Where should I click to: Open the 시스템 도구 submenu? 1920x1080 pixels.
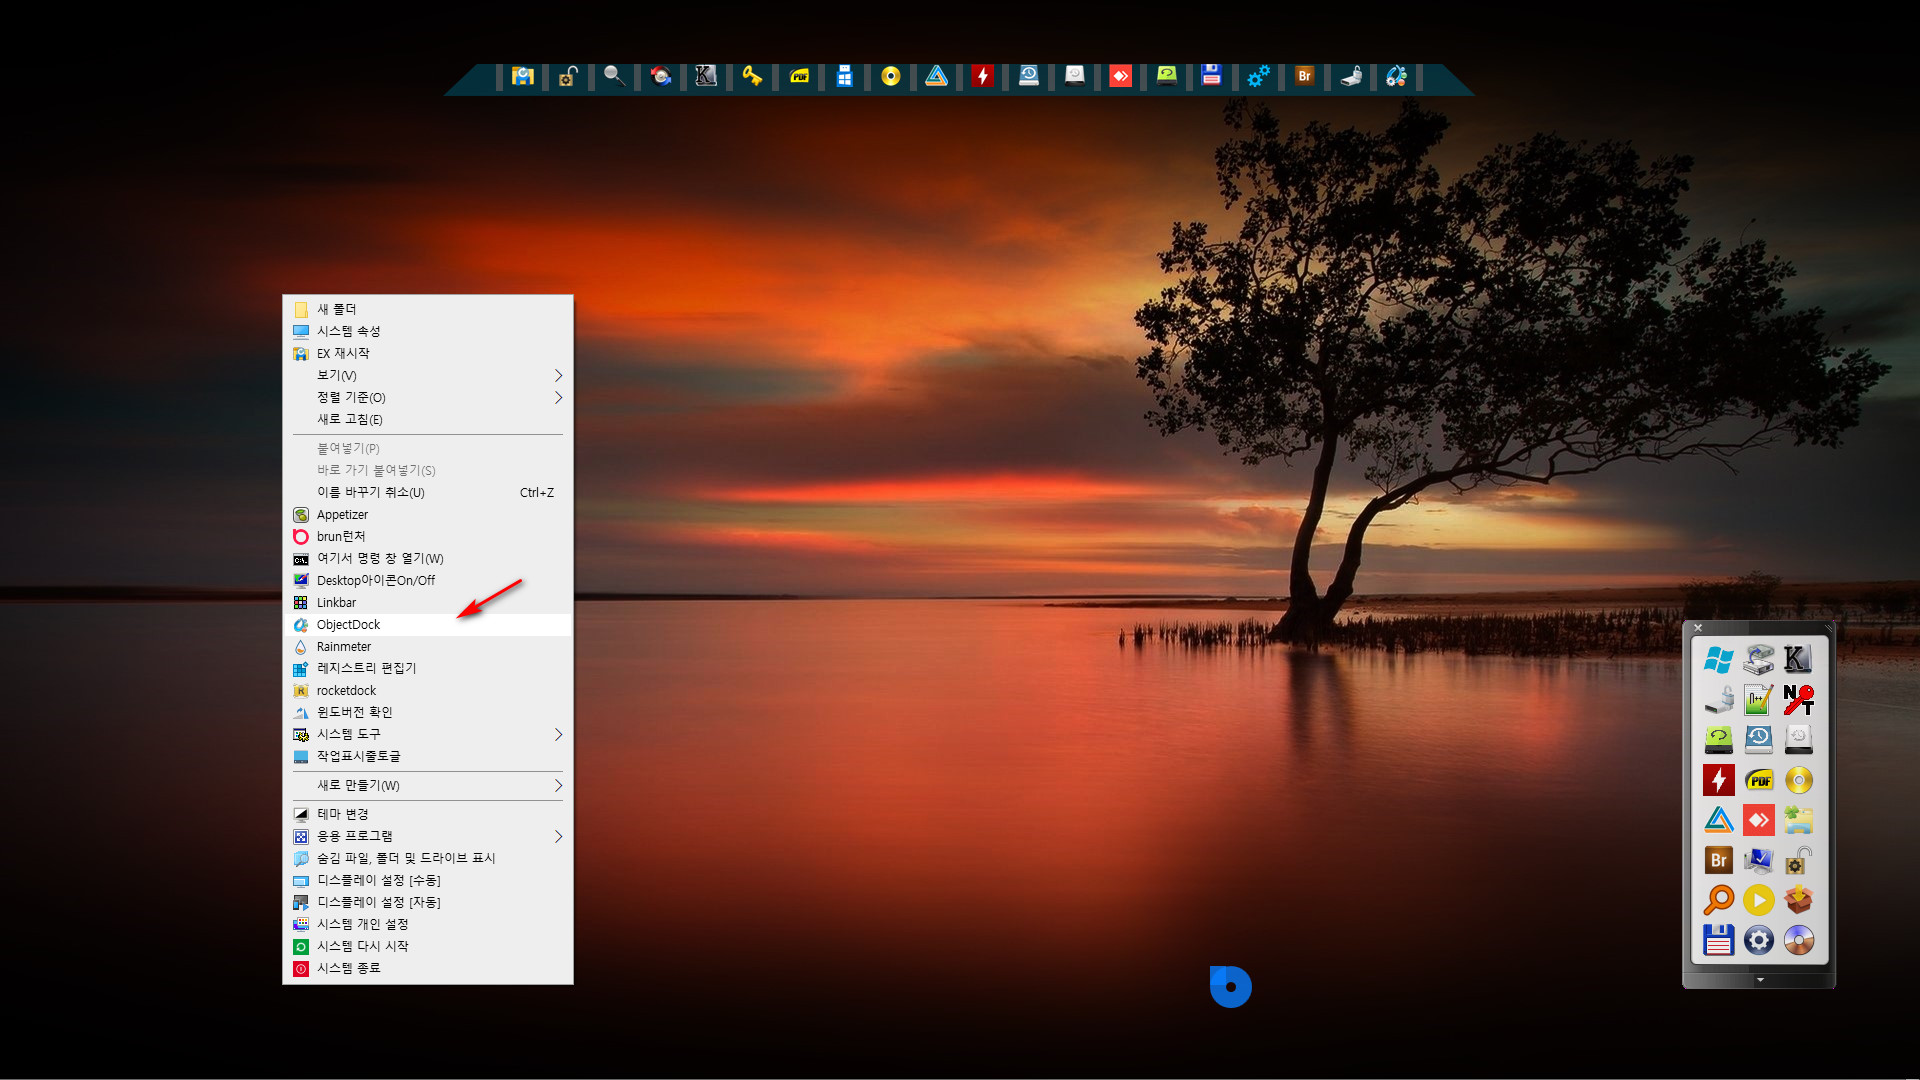pos(428,734)
